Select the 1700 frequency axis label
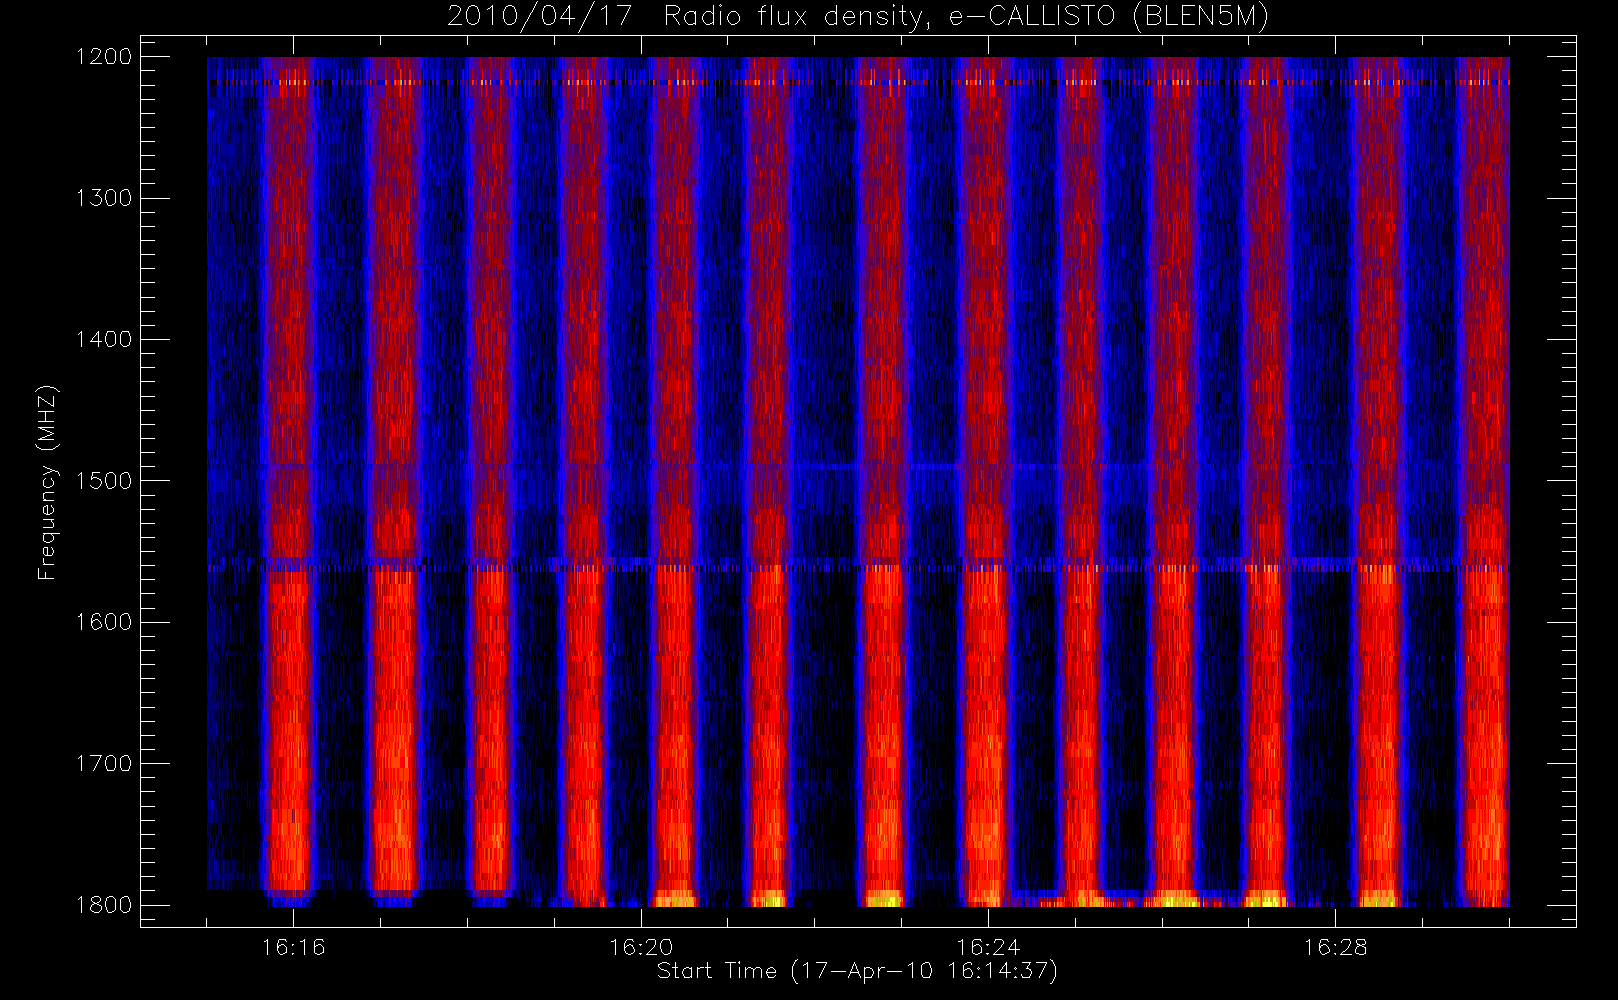1618x1000 pixels. [x=104, y=764]
